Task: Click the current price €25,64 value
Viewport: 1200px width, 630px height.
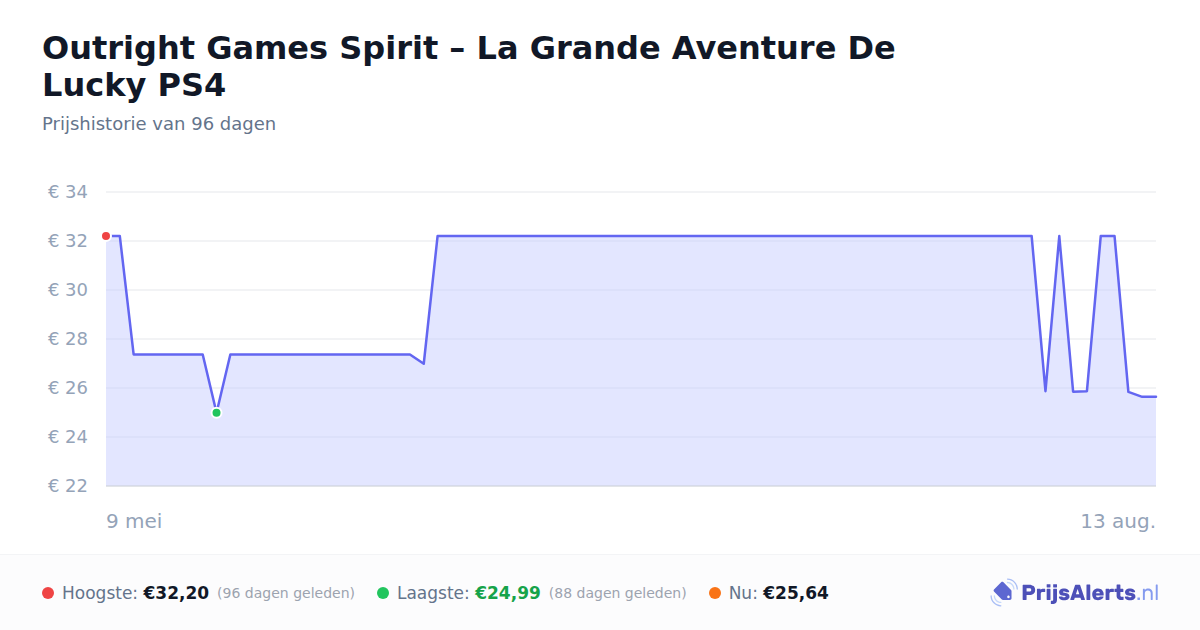Action: (x=796, y=593)
